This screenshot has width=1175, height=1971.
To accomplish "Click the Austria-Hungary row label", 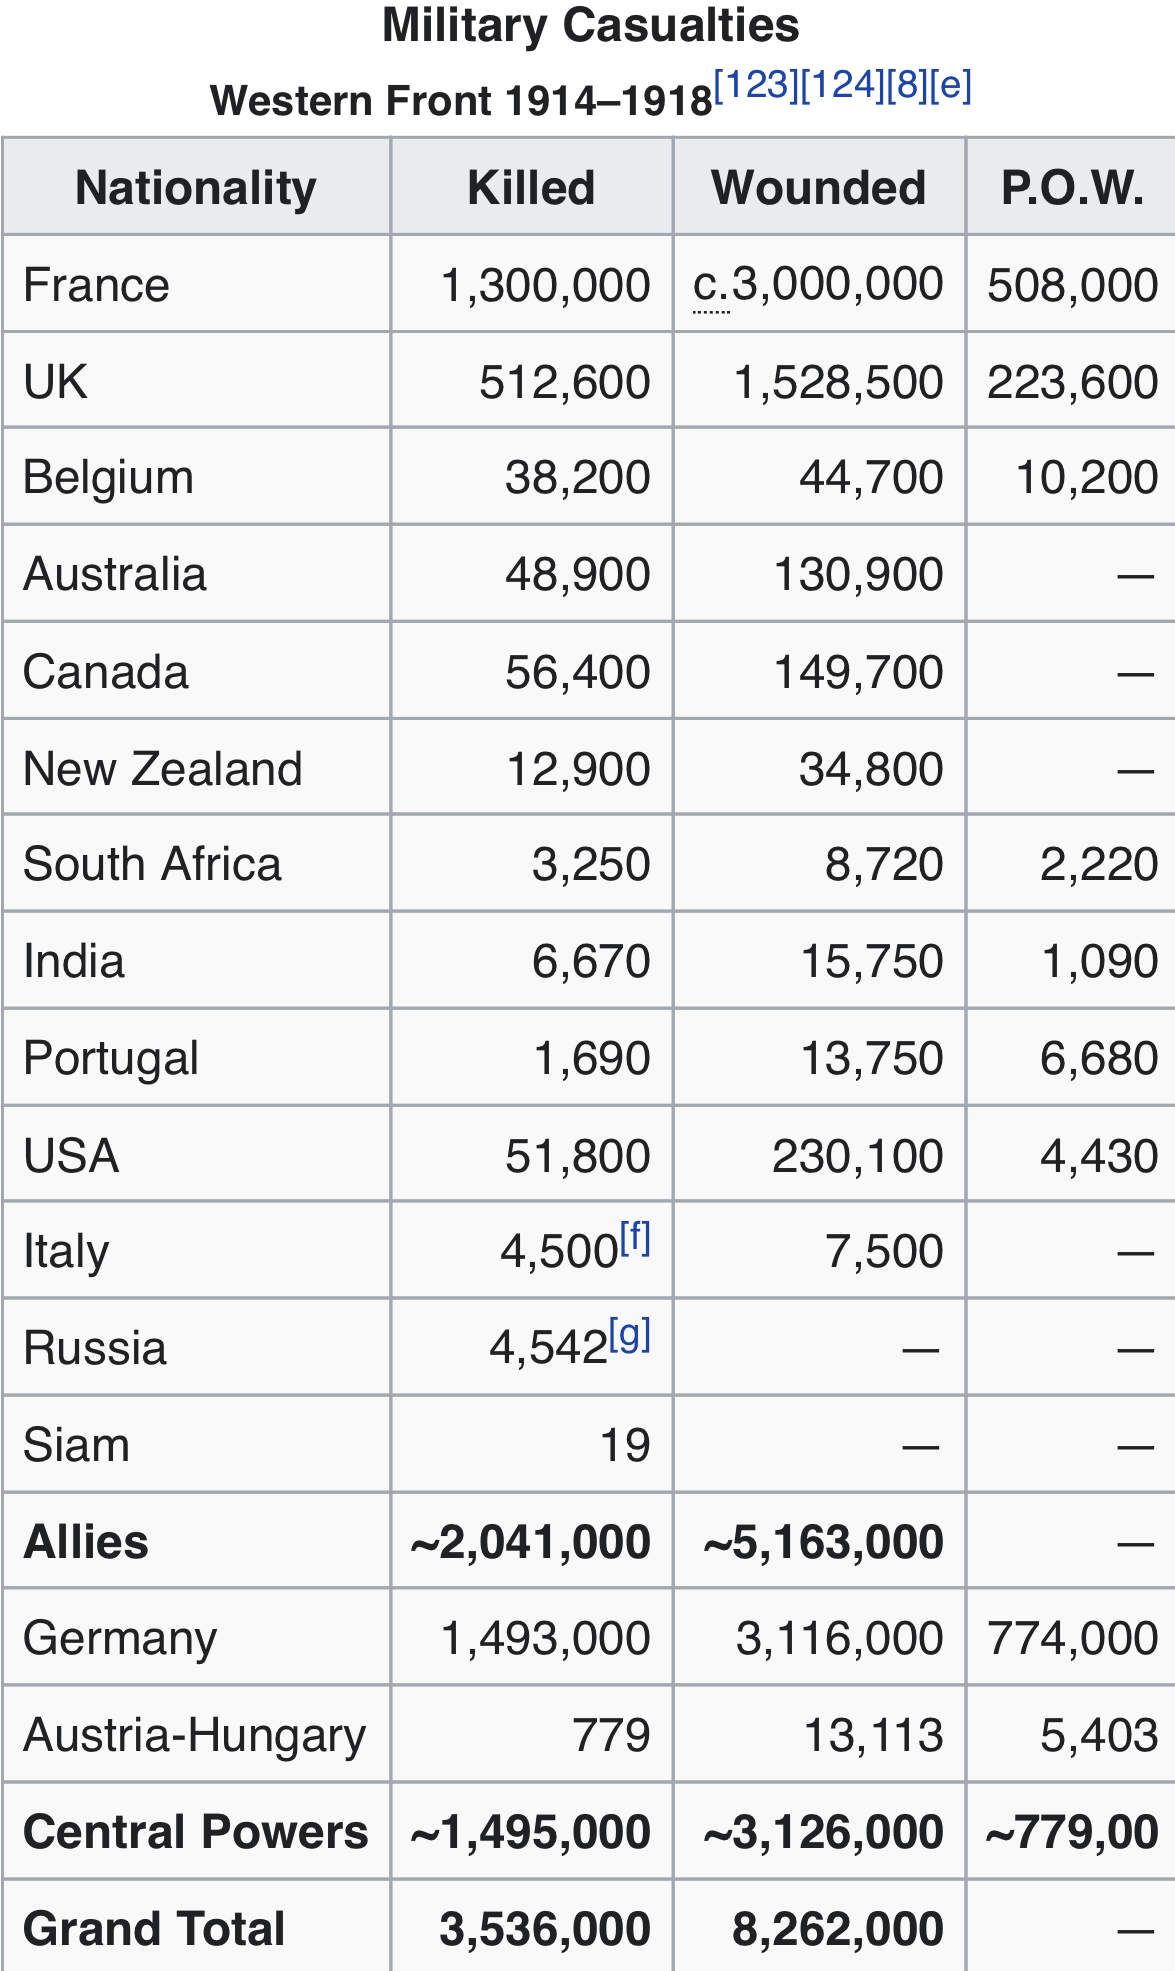I will 195,1736.
